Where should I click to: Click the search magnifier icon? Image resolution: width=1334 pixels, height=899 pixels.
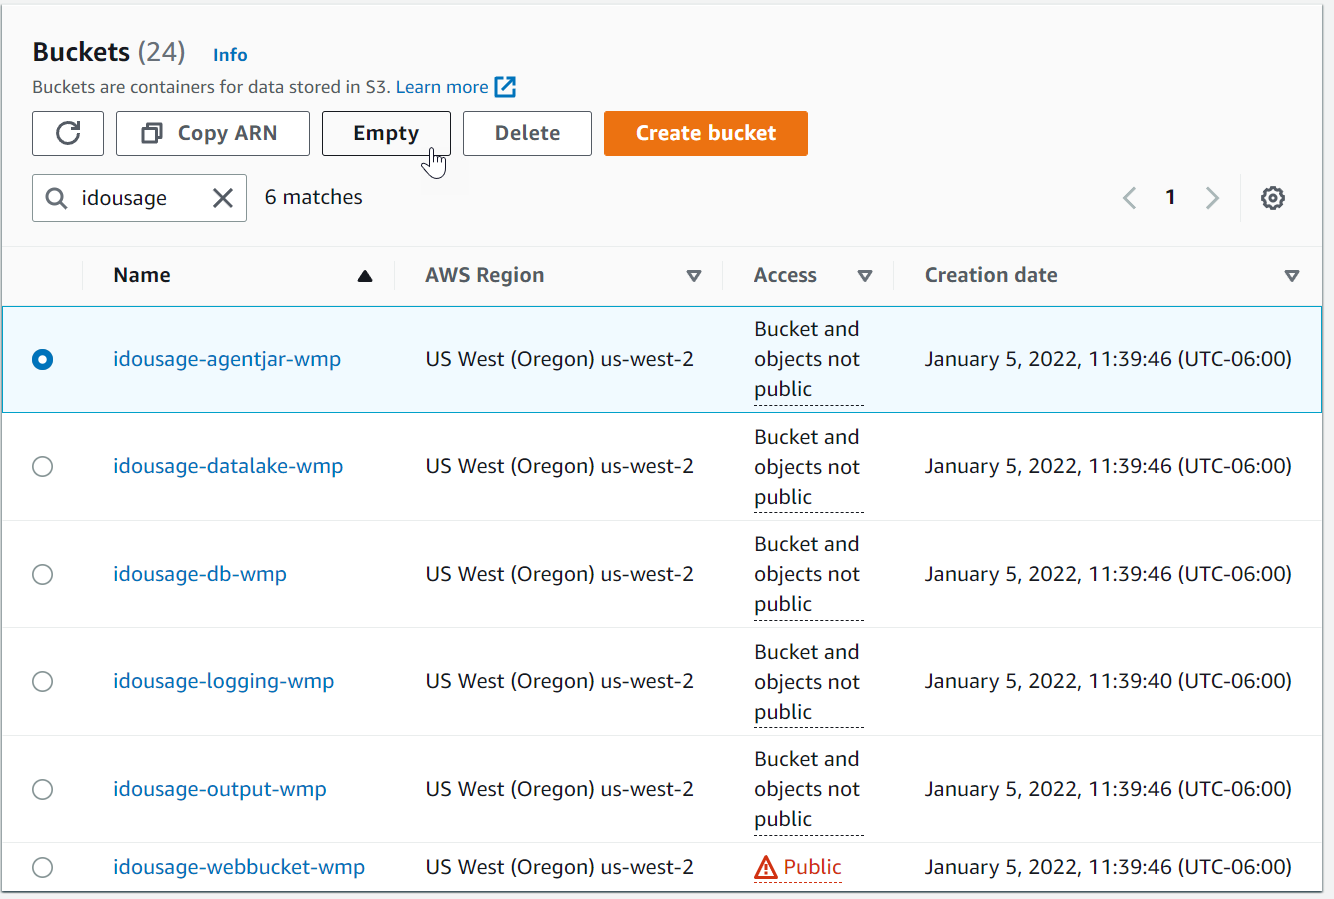[57, 198]
